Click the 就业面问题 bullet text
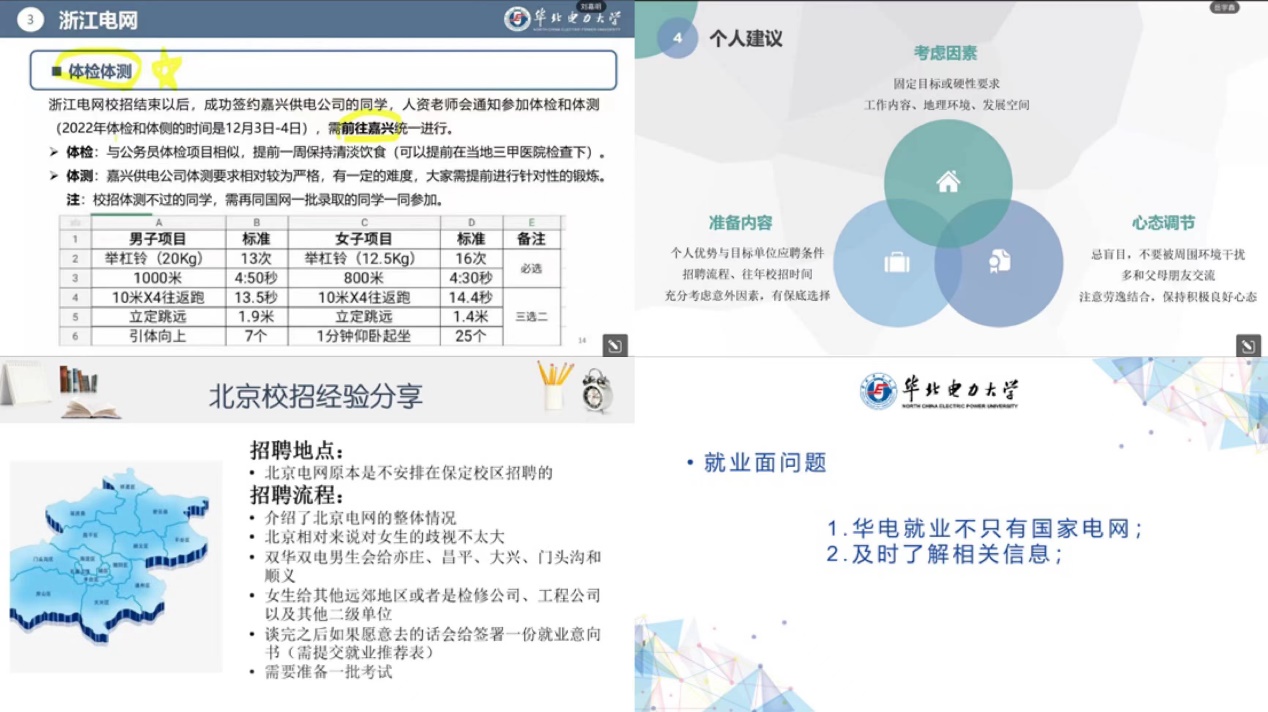This screenshot has width=1268, height=712. point(765,463)
